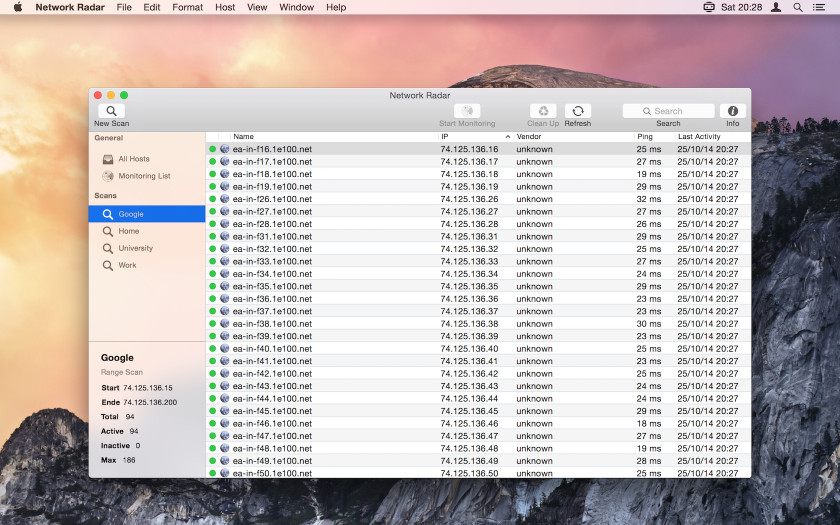Screen dimensions: 840x525
Task: Click the Max value 186
Action: click(129, 460)
